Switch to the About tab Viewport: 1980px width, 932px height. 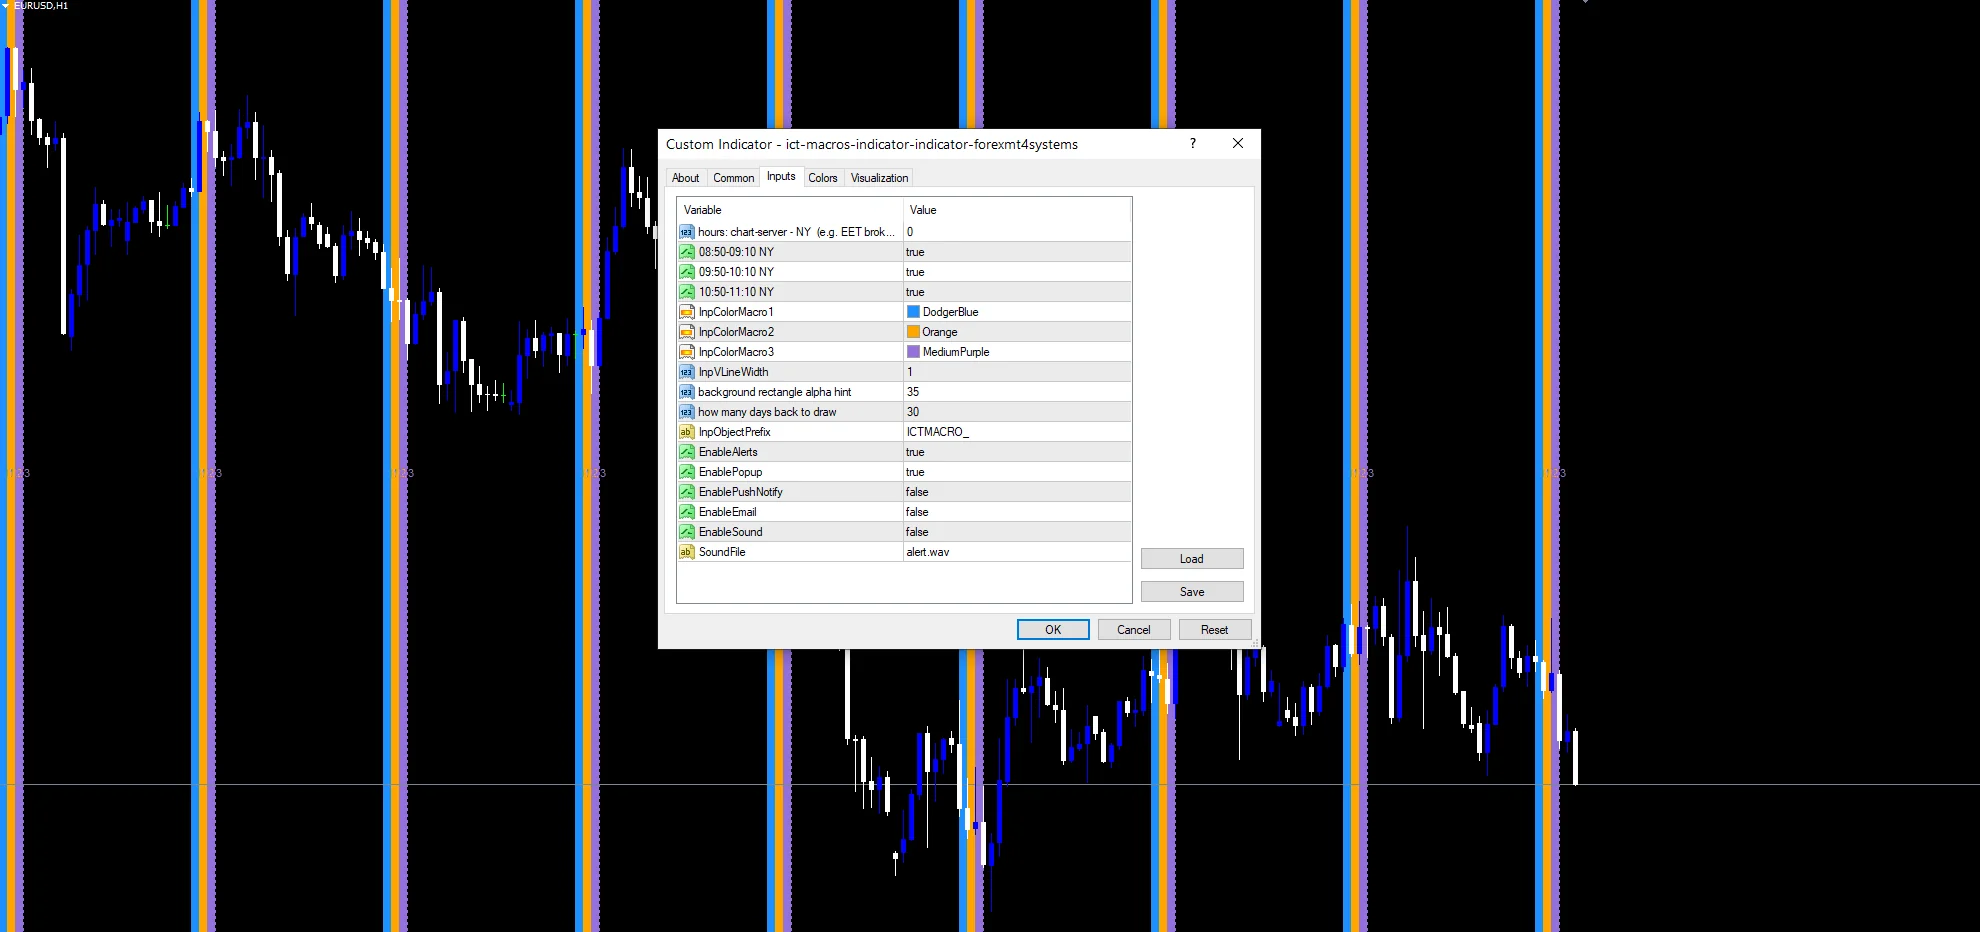pos(686,178)
